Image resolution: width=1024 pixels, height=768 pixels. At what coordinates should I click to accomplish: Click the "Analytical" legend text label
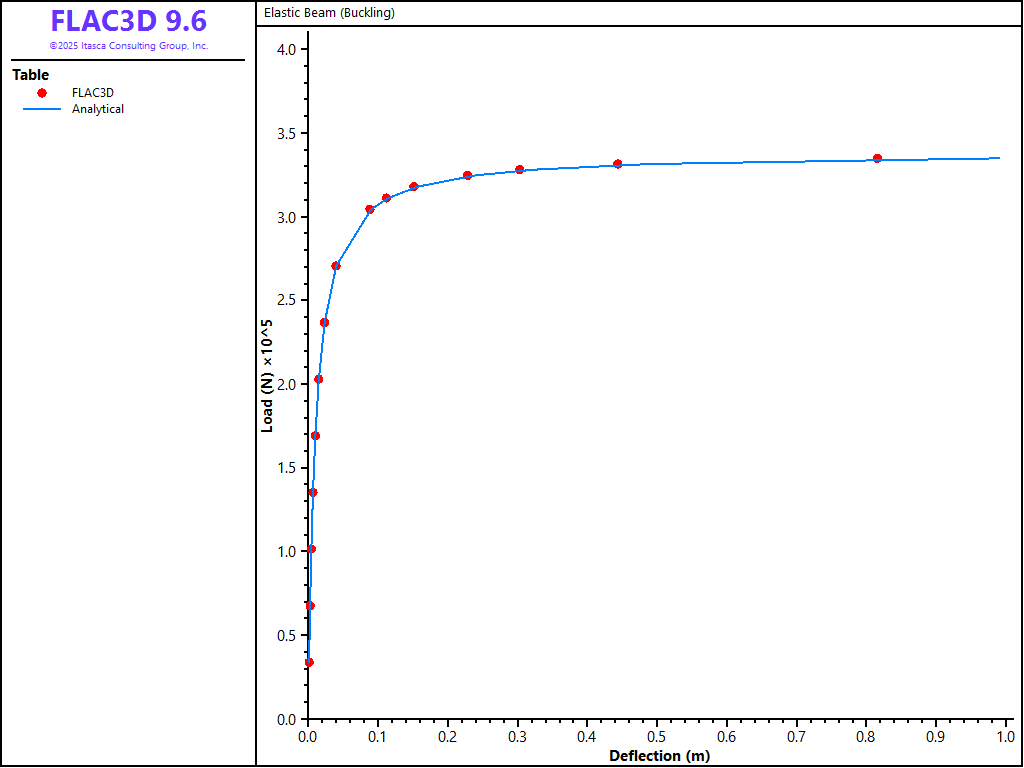point(98,109)
